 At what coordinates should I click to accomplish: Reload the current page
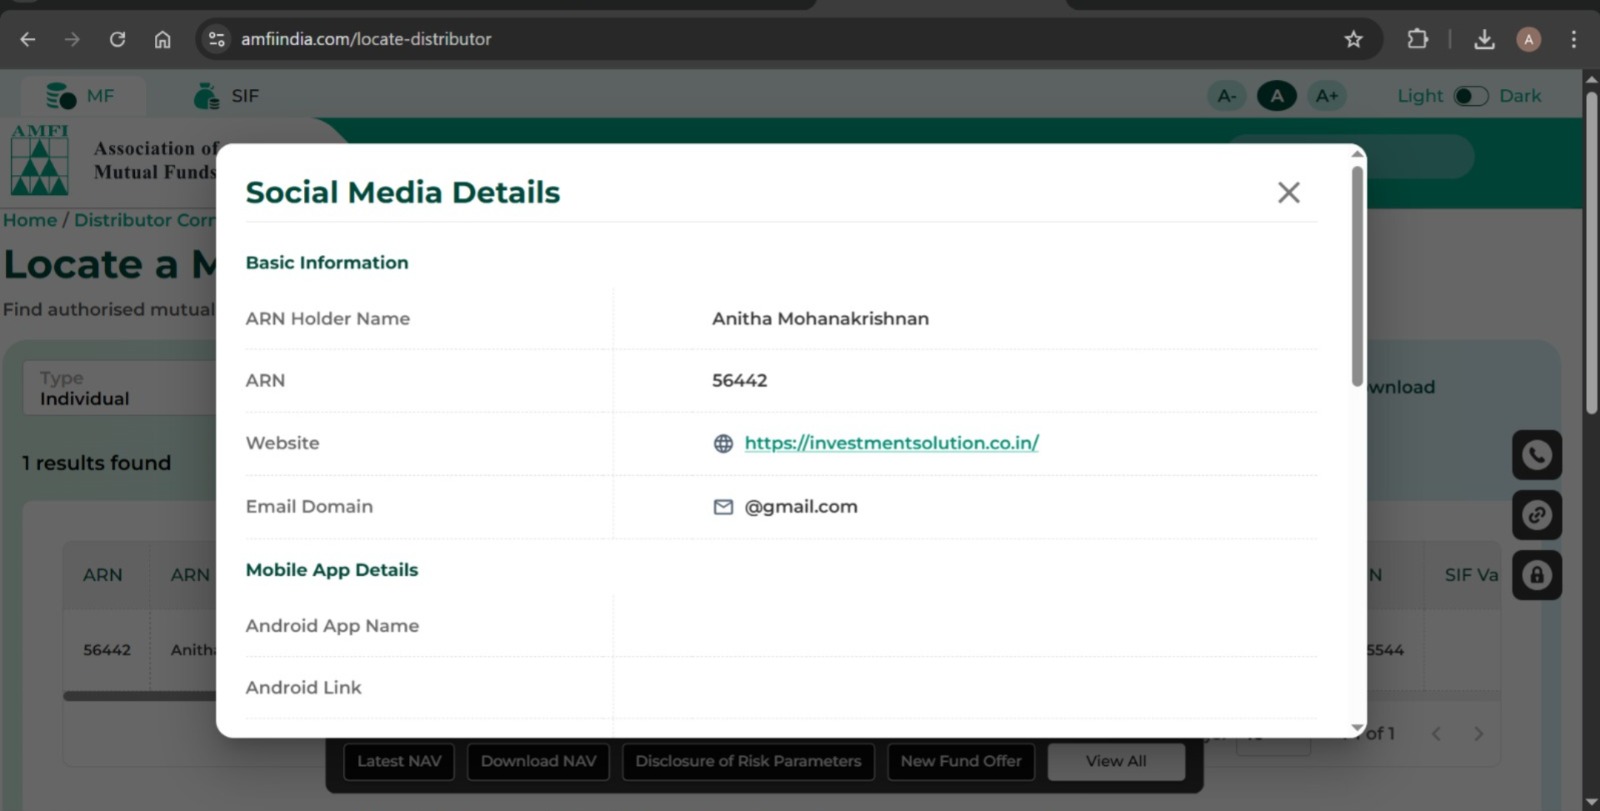tap(117, 39)
